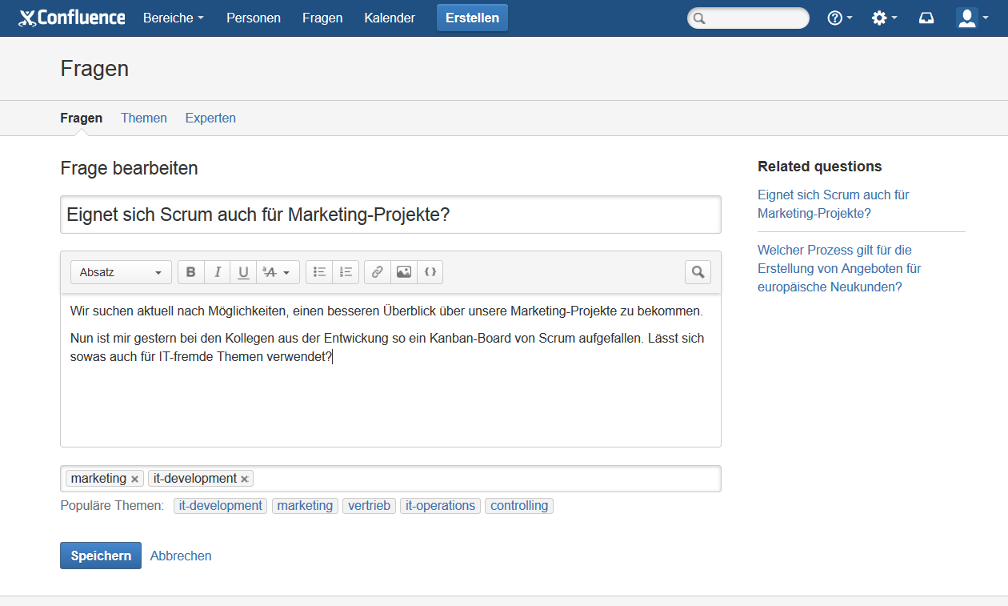Open the Absatz paragraph style dropdown
This screenshot has width=1008, height=606.
tap(120, 272)
